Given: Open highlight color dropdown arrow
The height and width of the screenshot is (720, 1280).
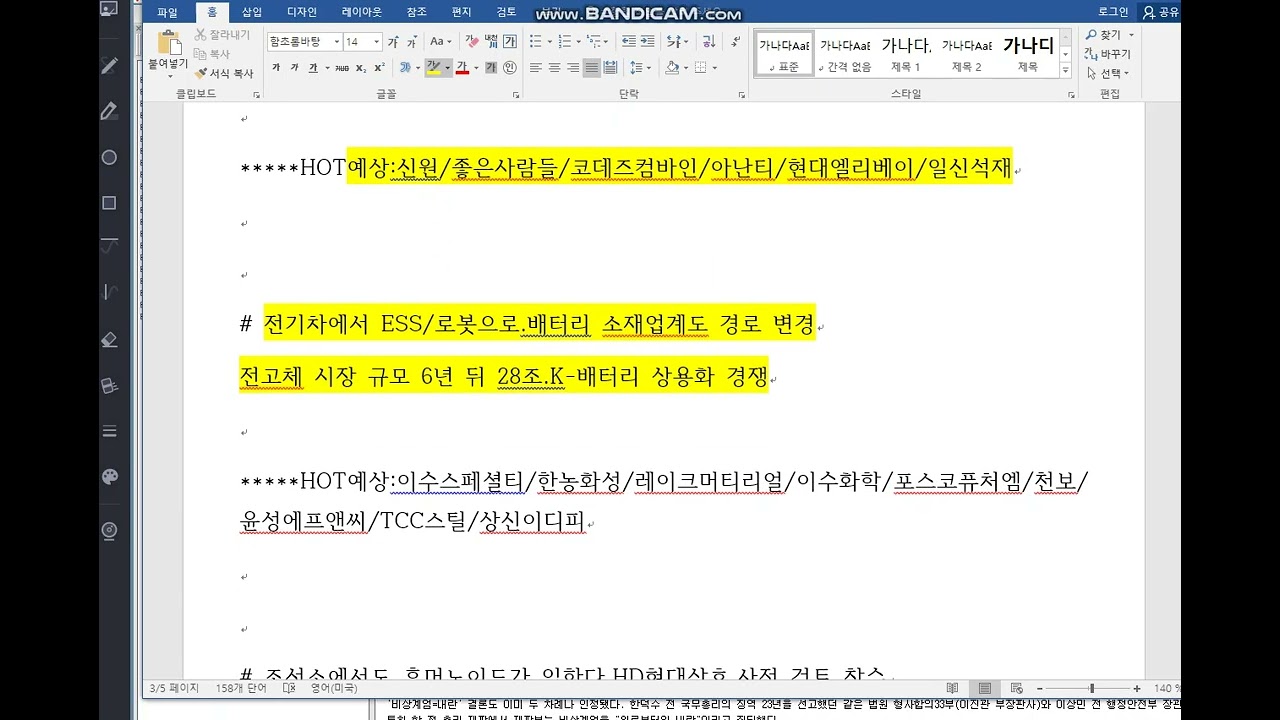Looking at the screenshot, I should 447,68.
